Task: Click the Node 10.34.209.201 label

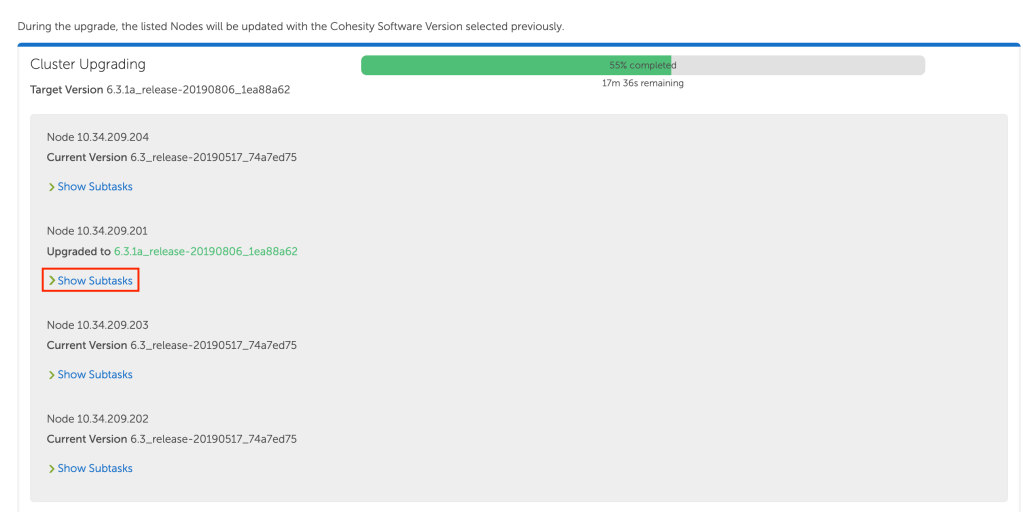Action: [98, 231]
